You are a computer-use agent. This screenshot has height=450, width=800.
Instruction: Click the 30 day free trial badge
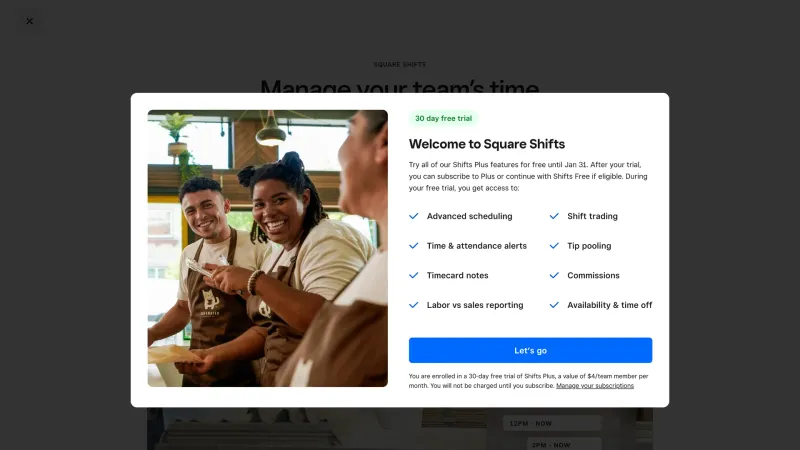coord(443,118)
